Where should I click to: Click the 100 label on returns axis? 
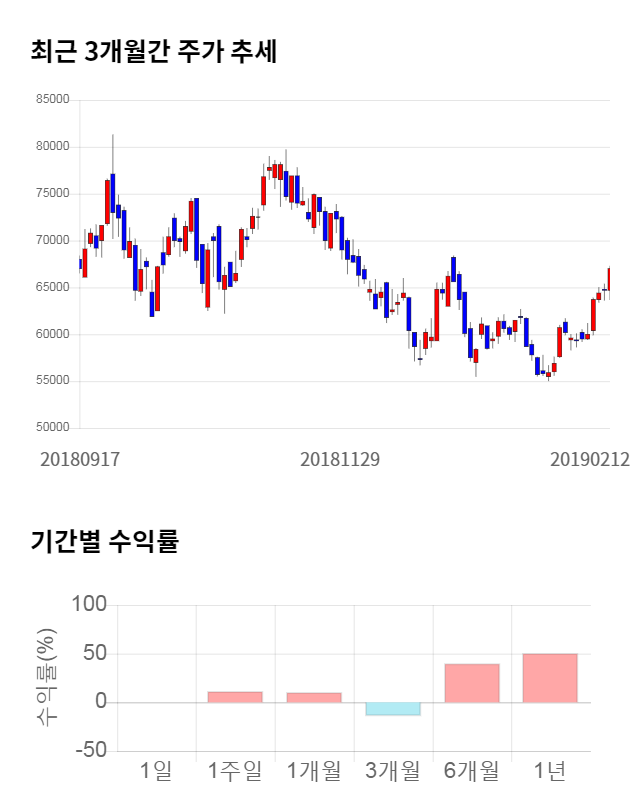(89, 605)
